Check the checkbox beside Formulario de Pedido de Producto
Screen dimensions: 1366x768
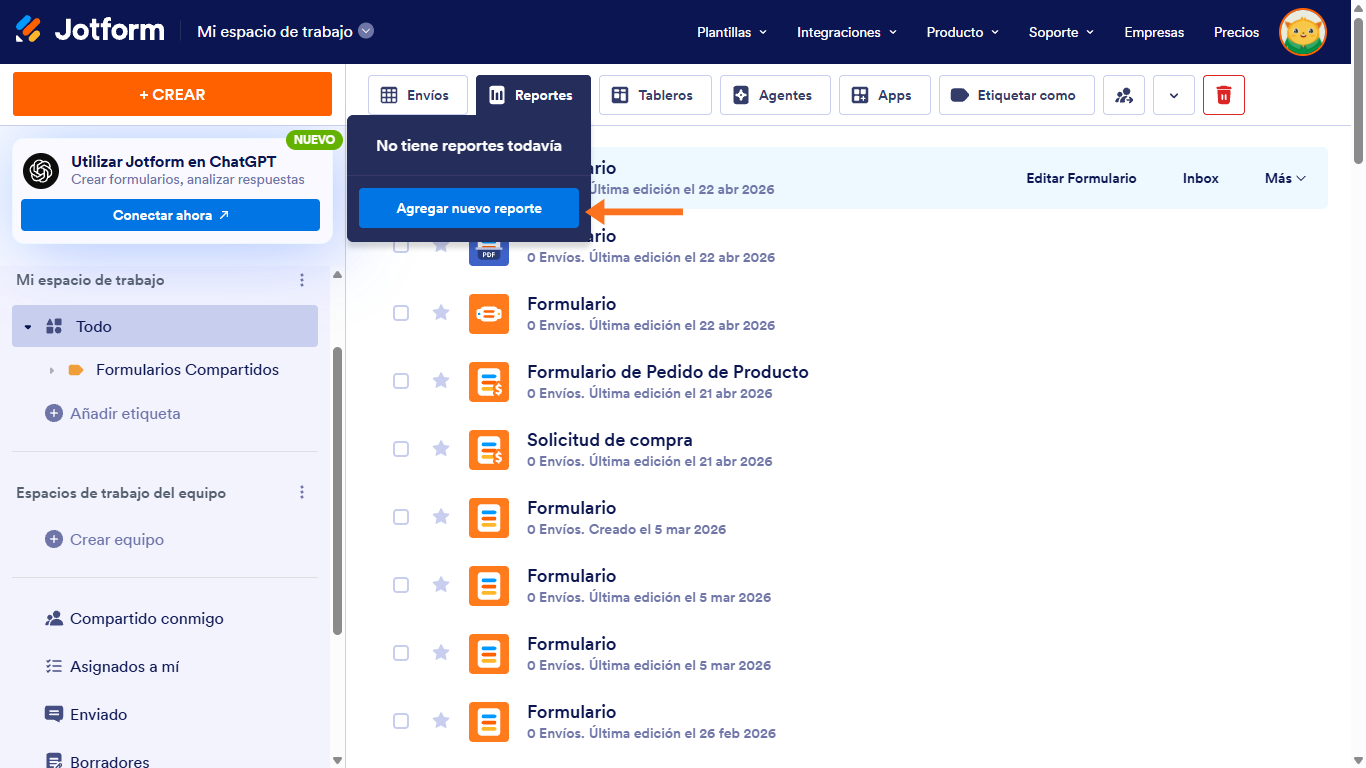[x=401, y=381]
